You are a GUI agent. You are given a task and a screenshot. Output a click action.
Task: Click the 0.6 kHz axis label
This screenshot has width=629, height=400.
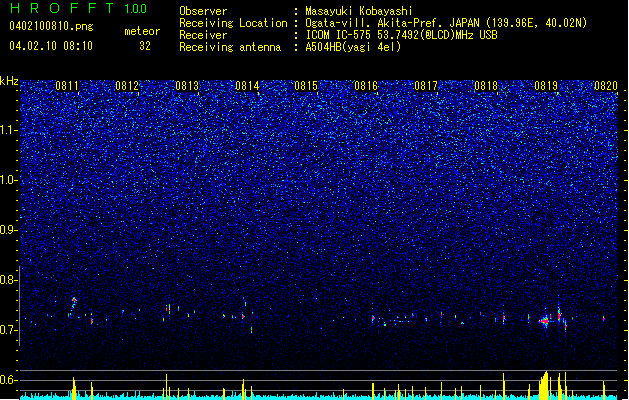tap(8, 380)
